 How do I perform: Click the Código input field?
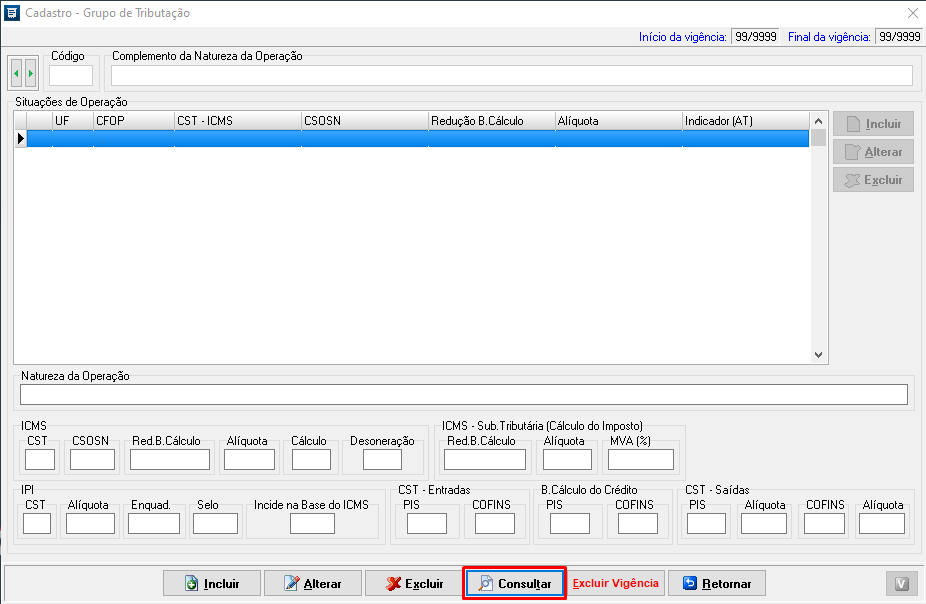click(x=71, y=76)
